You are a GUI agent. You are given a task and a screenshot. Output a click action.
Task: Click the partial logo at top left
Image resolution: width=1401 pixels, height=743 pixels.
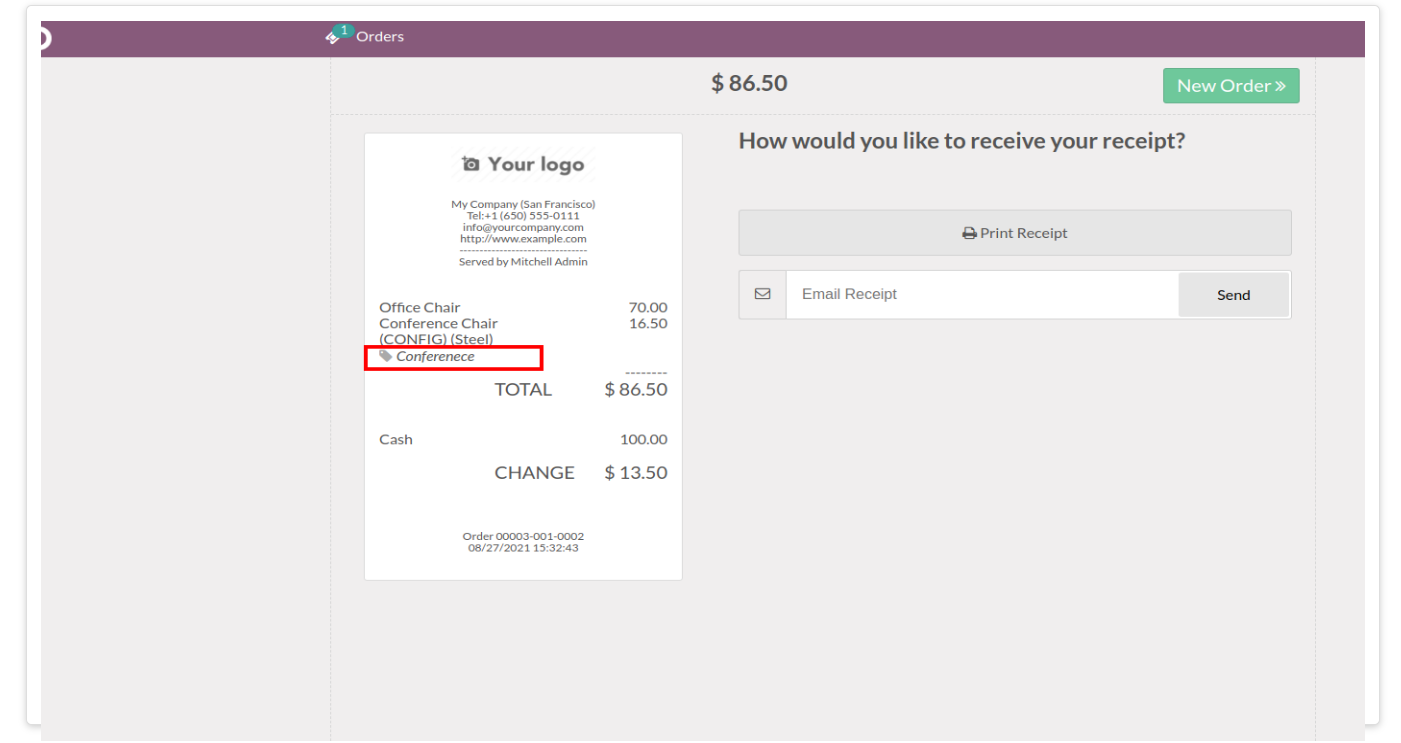pos(45,38)
